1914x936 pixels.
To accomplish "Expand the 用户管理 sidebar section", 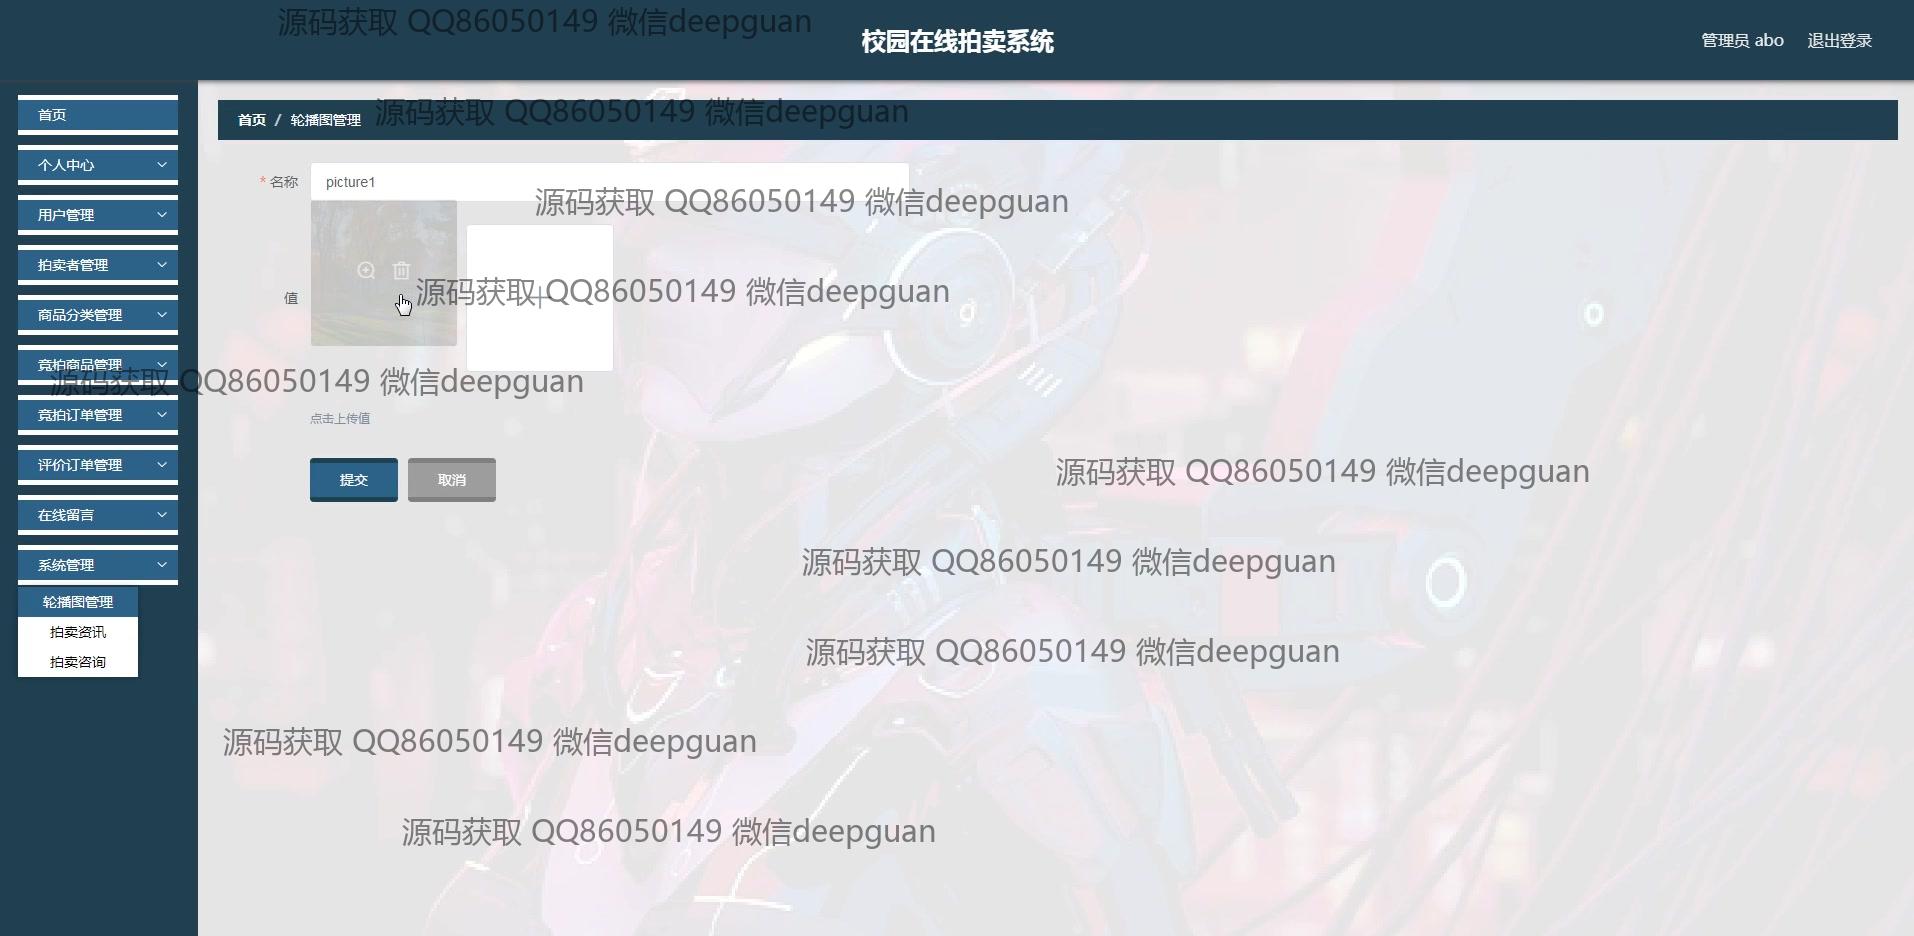I will pos(98,215).
